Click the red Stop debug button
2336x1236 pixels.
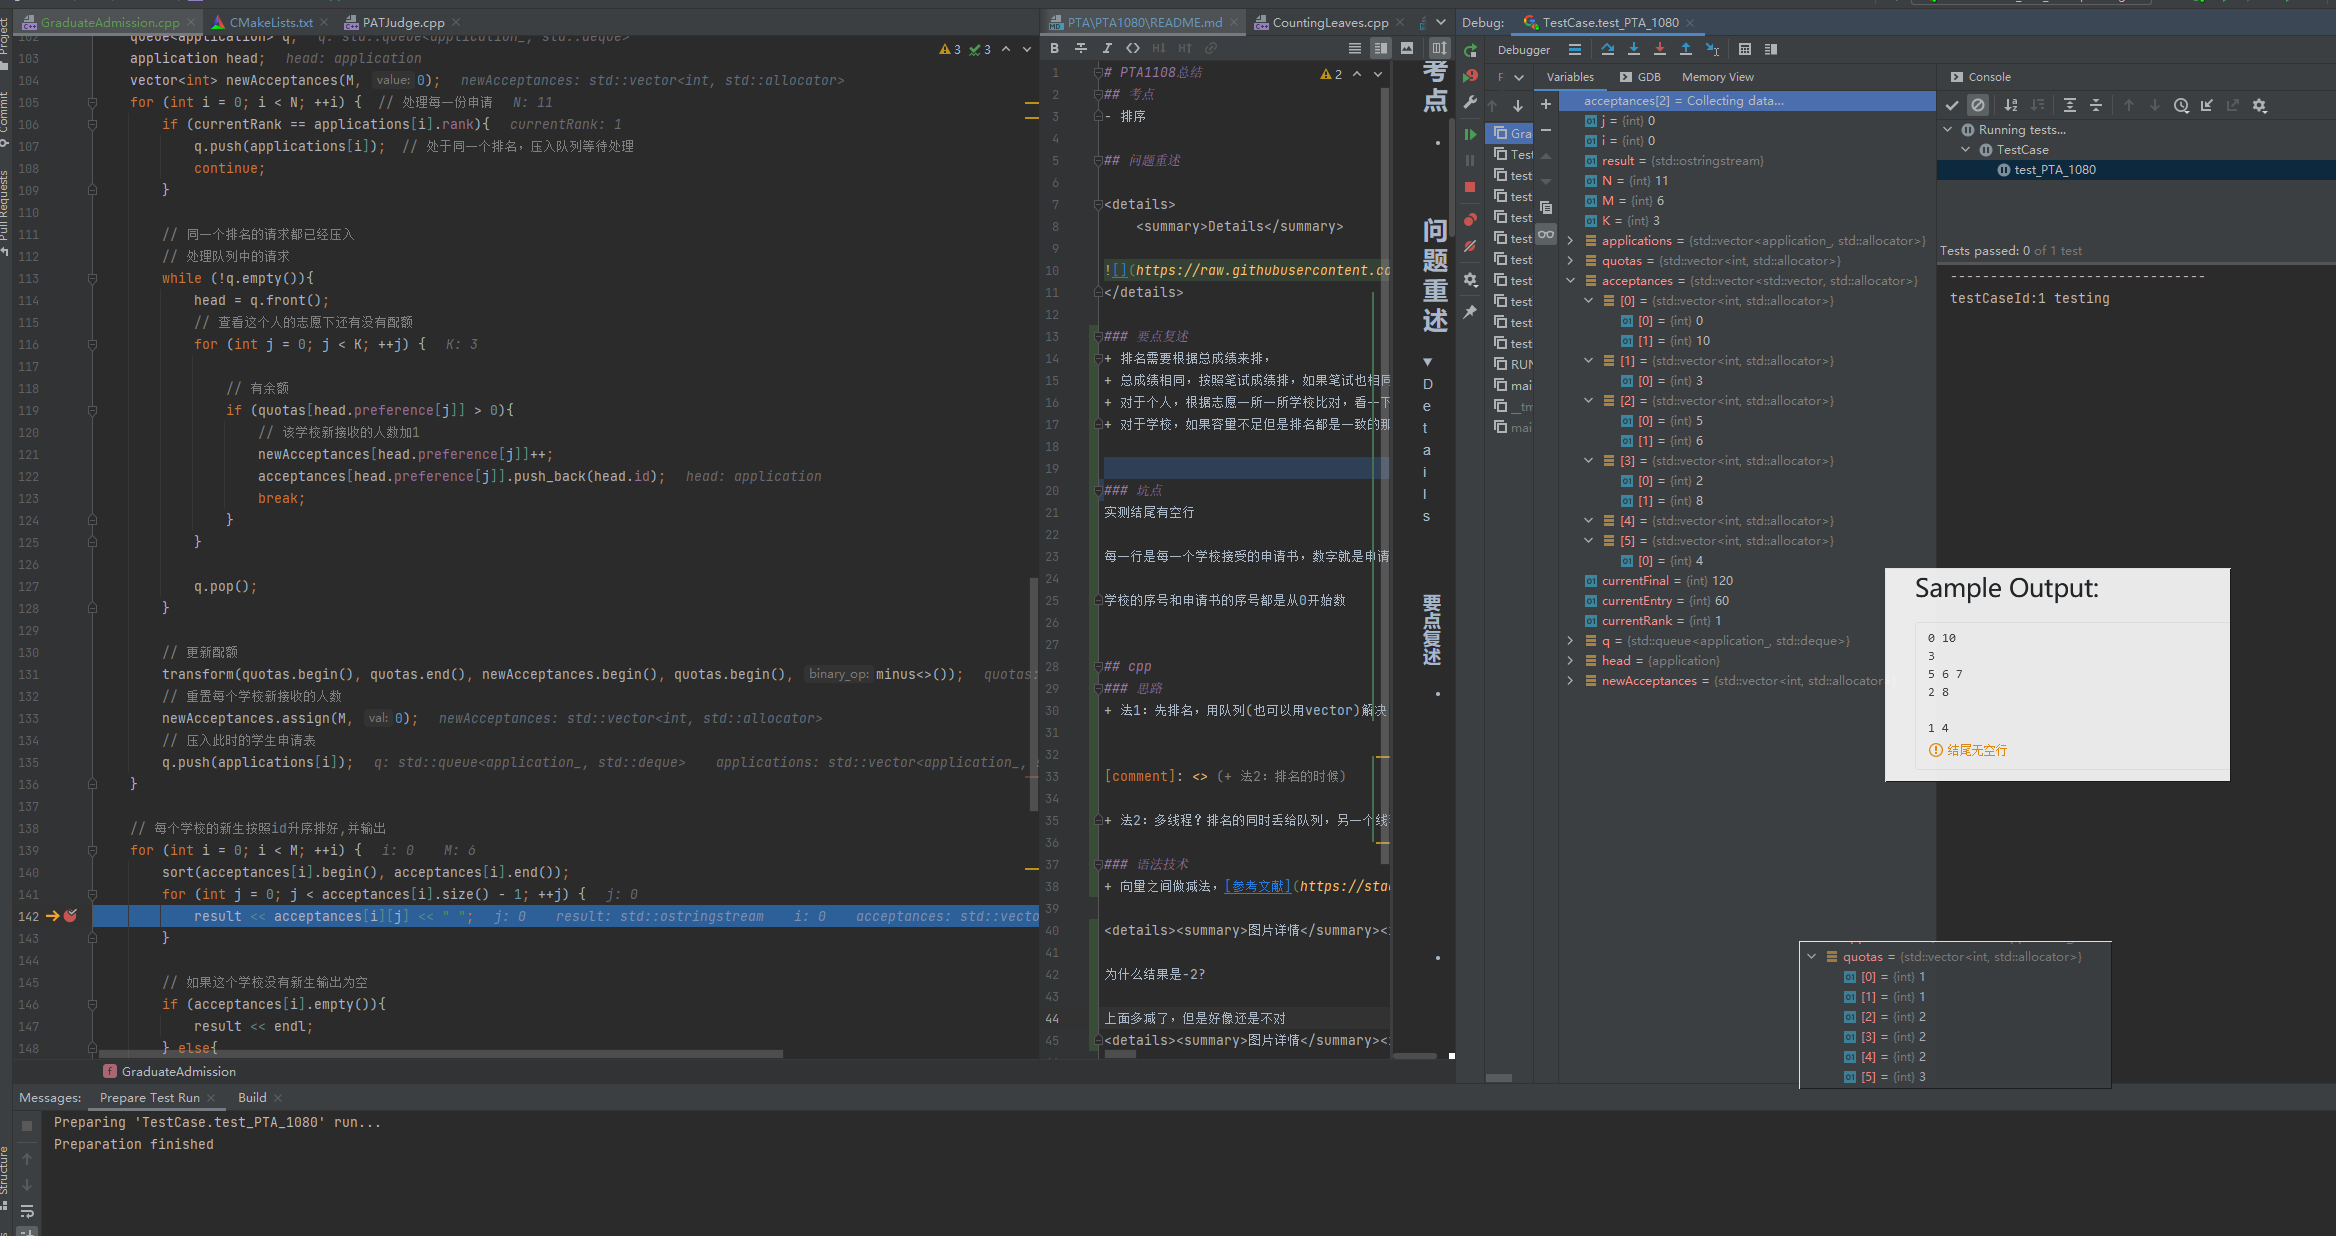point(1469,187)
